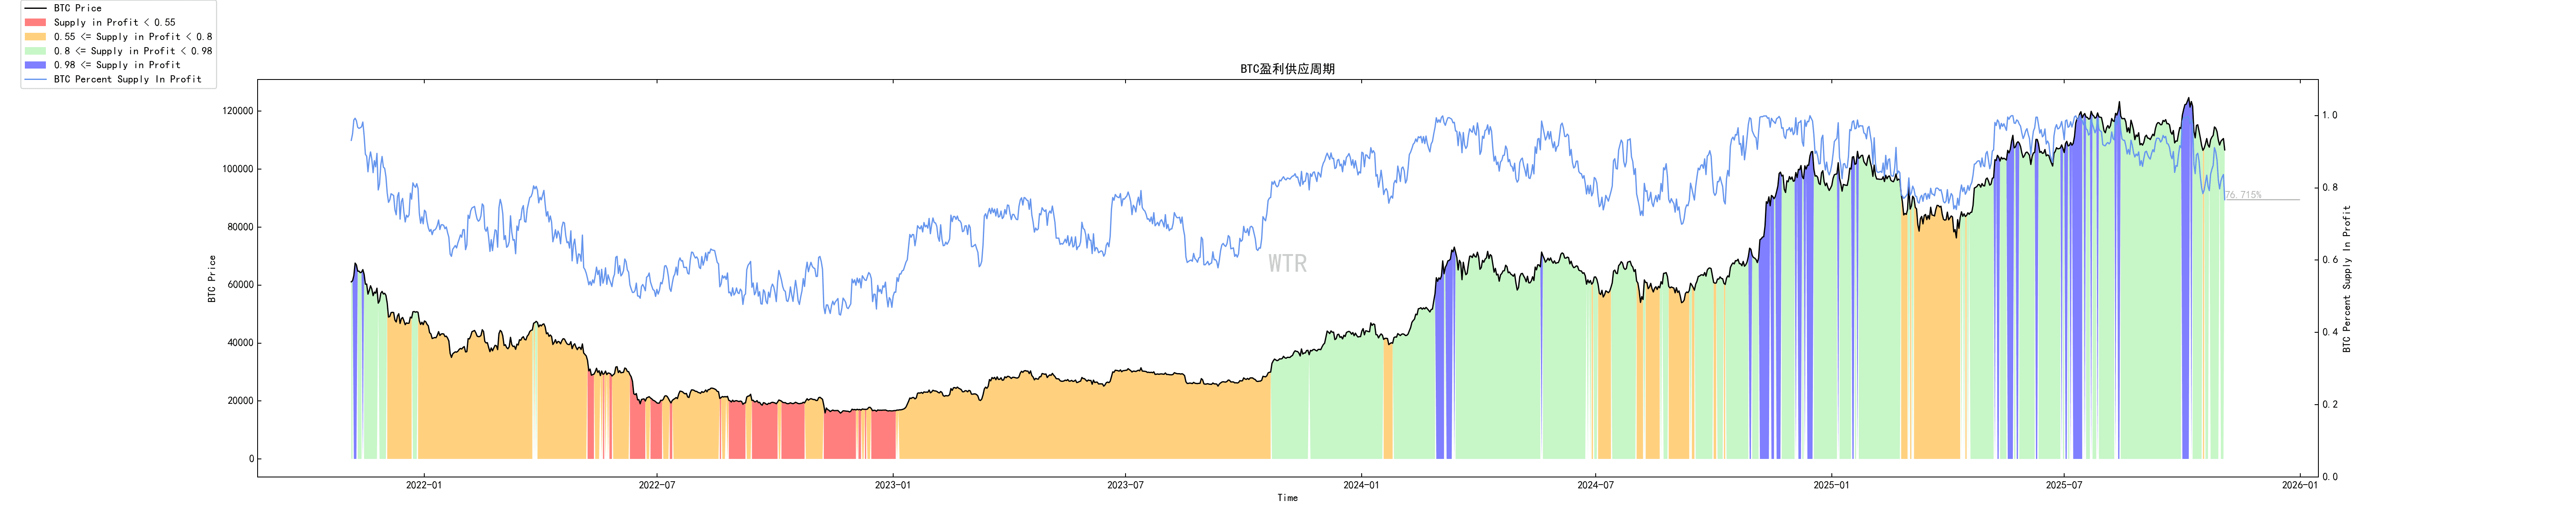Click the WTR watermark in the chart
The width and height of the screenshot is (2576, 530).
click(x=1287, y=263)
